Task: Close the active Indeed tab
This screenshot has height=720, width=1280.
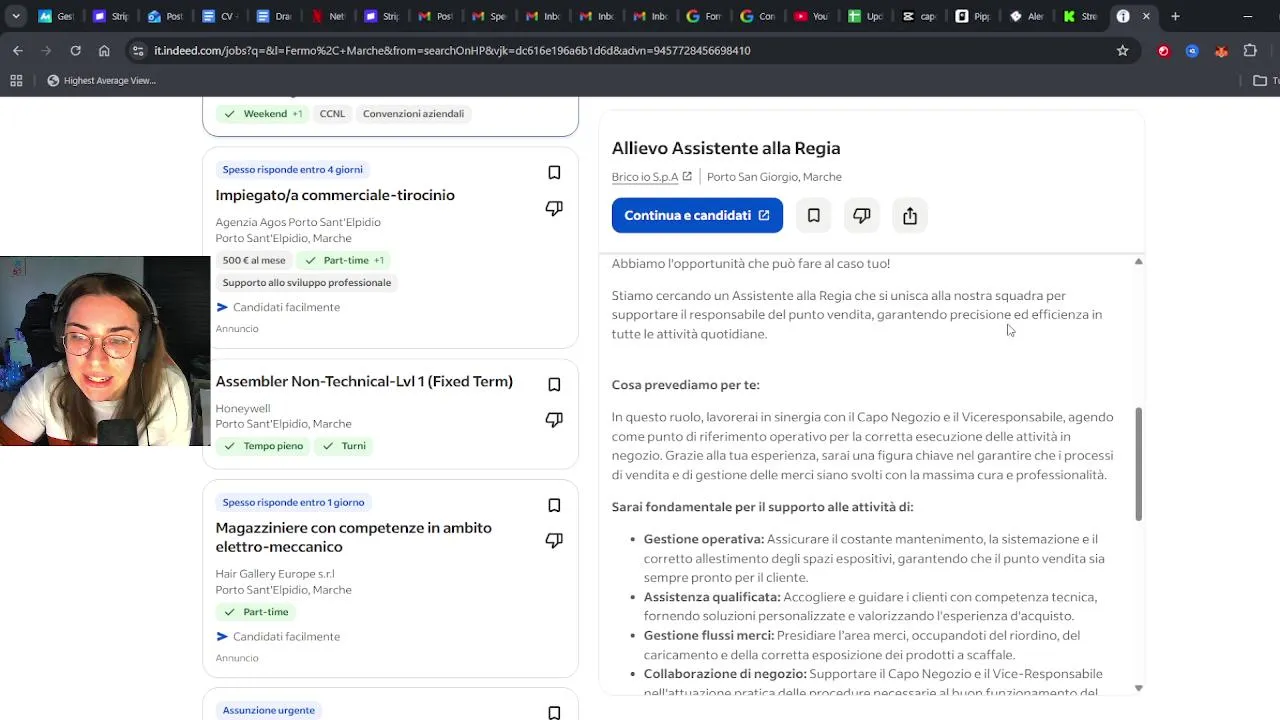Action: click(x=1146, y=16)
